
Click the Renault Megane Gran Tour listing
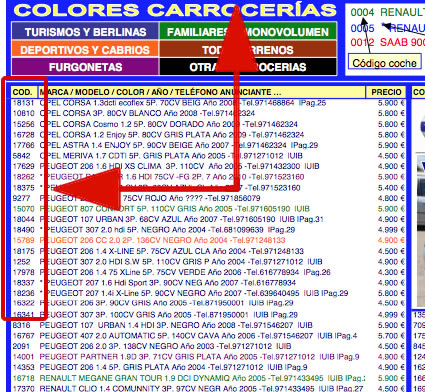(208, 378)
